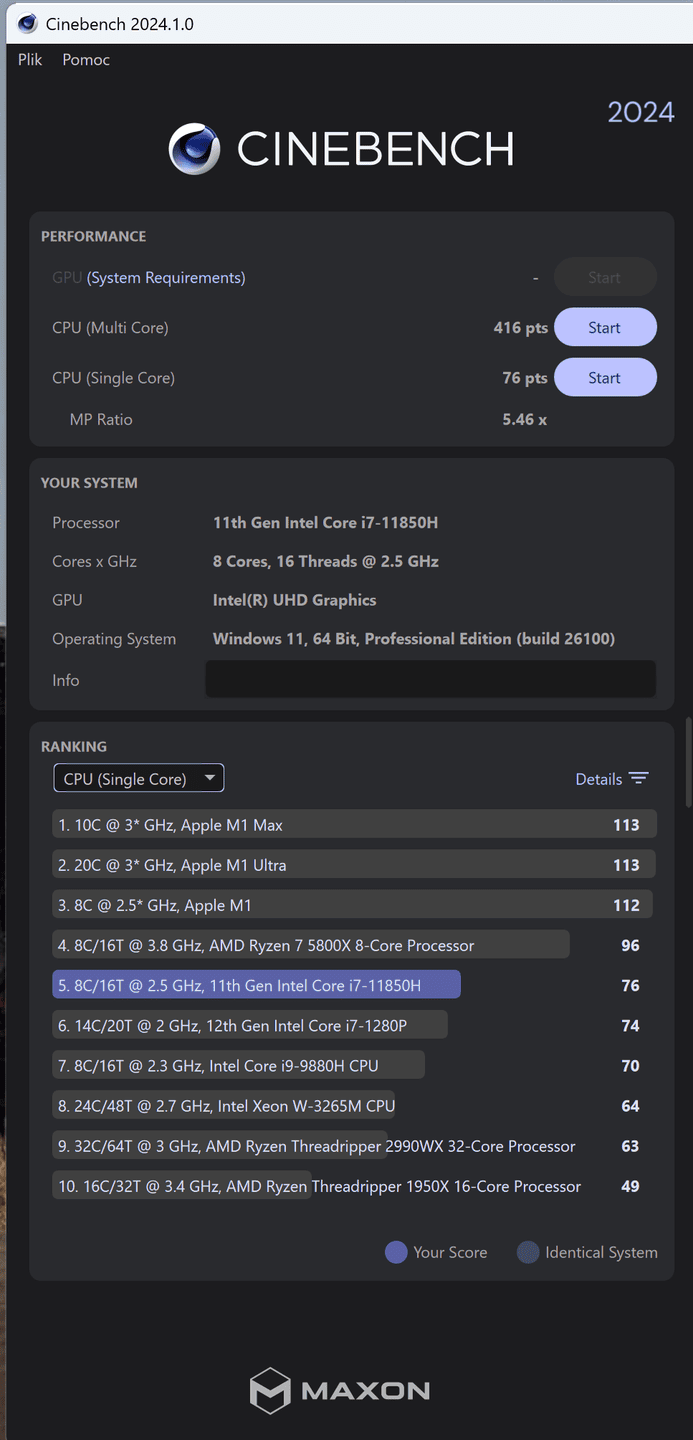
Task: Click the 2024 version label
Action: 641,112
